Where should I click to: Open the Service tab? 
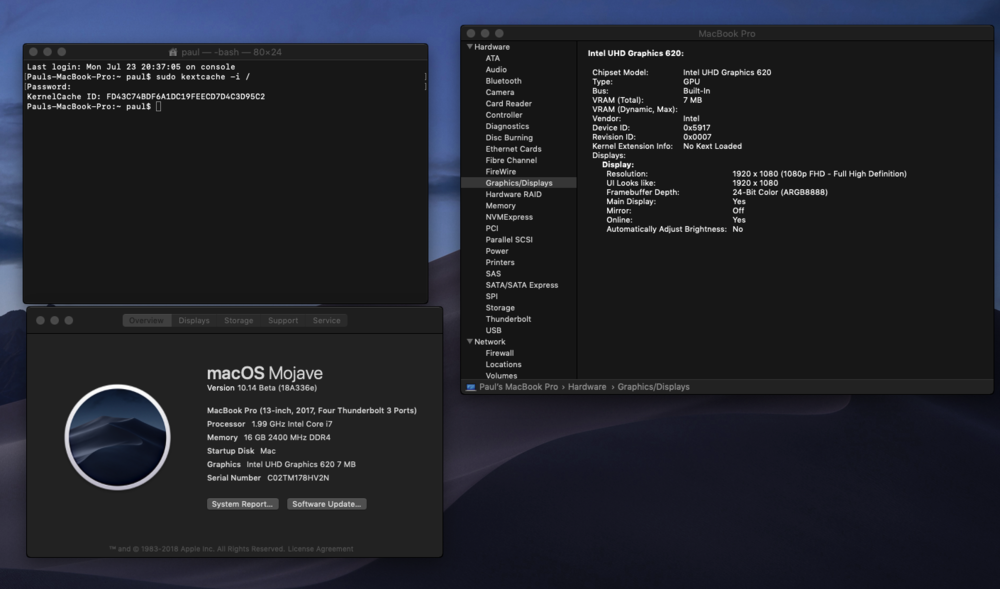(x=327, y=321)
